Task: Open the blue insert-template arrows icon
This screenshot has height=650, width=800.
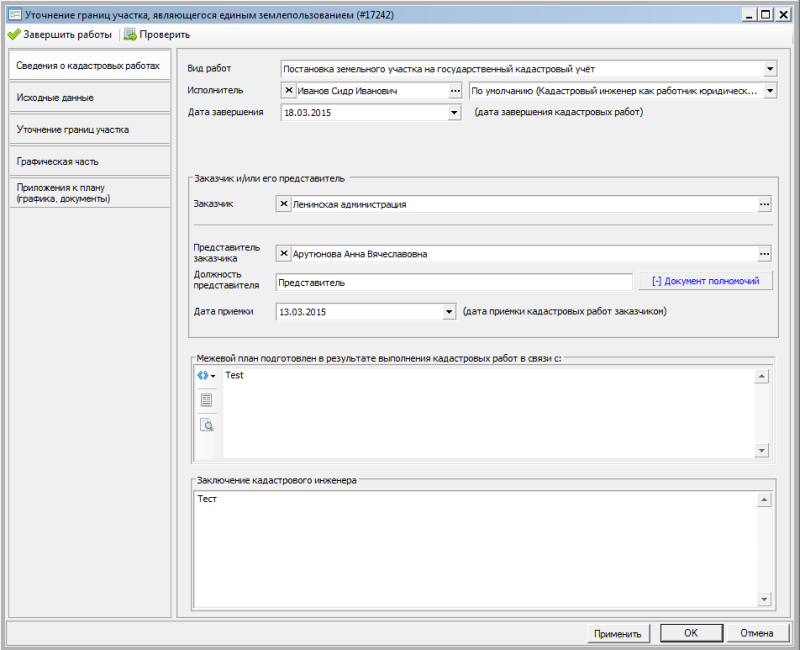Action: point(204,376)
